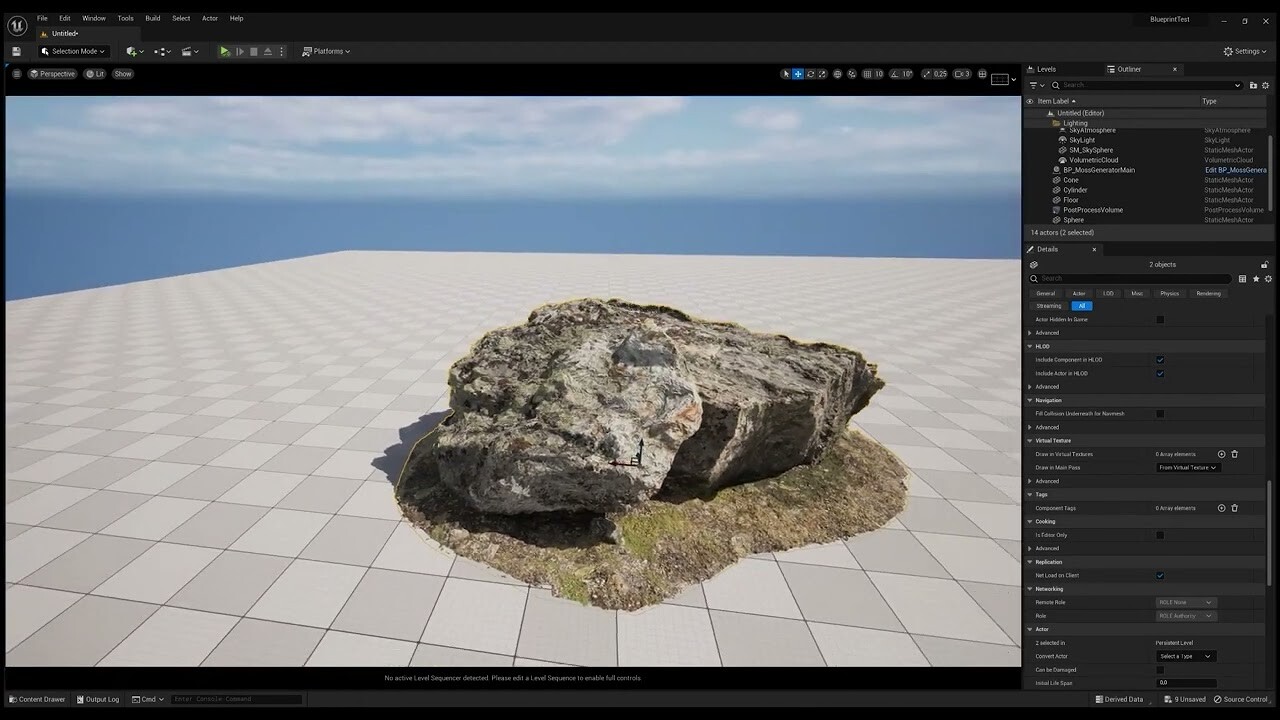The width and height of the screenshot is (1280, 720).
Task: Toggle the Details panel lock icon
Action: pyautogui.click(x=1264, y=265)
